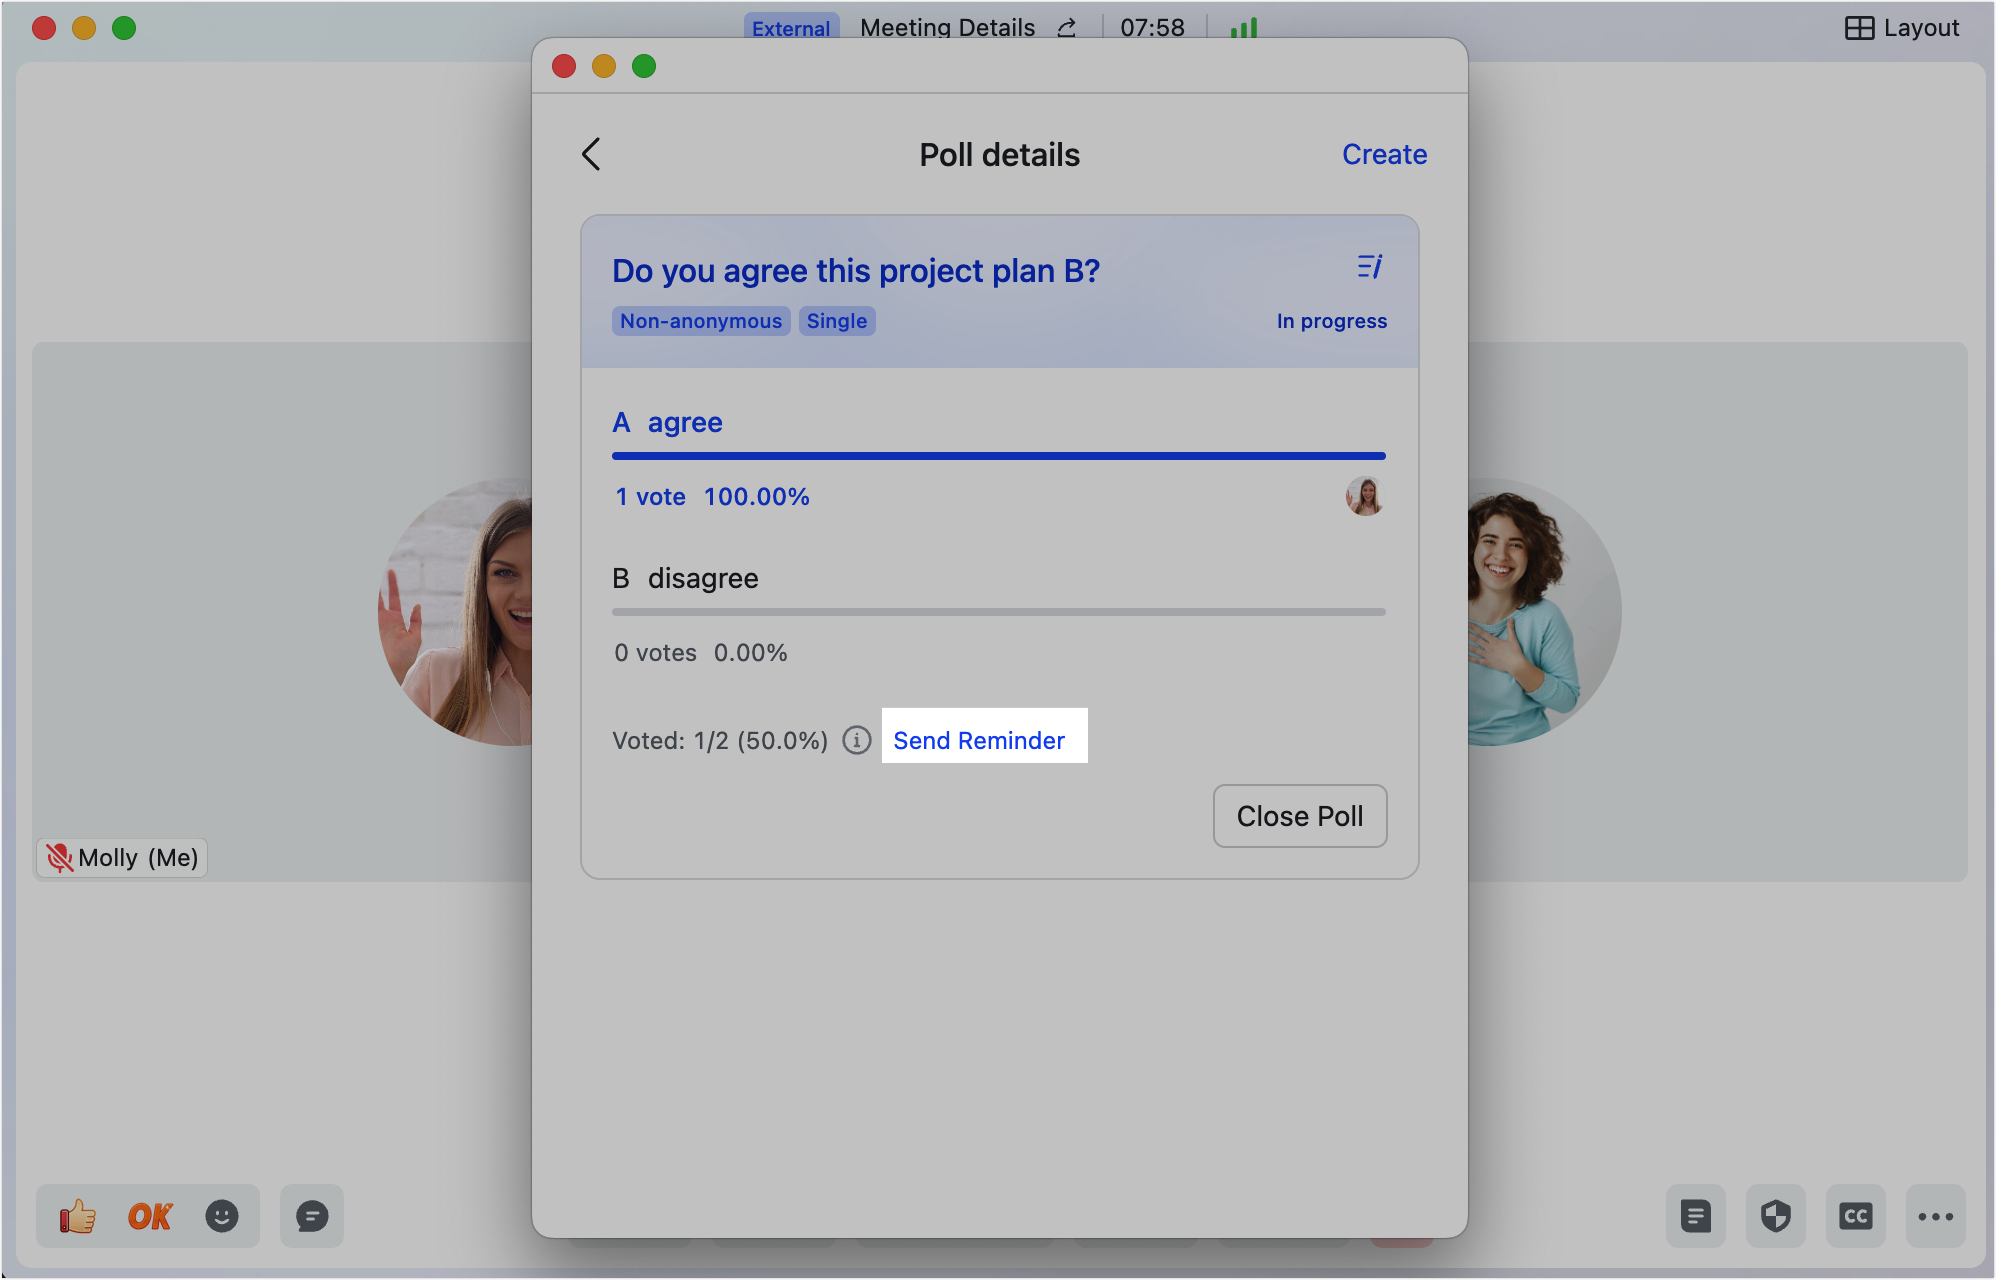Screen dimensions: 1996x1280
Task: Open Meeting Details title
Action: click(947, 28)
